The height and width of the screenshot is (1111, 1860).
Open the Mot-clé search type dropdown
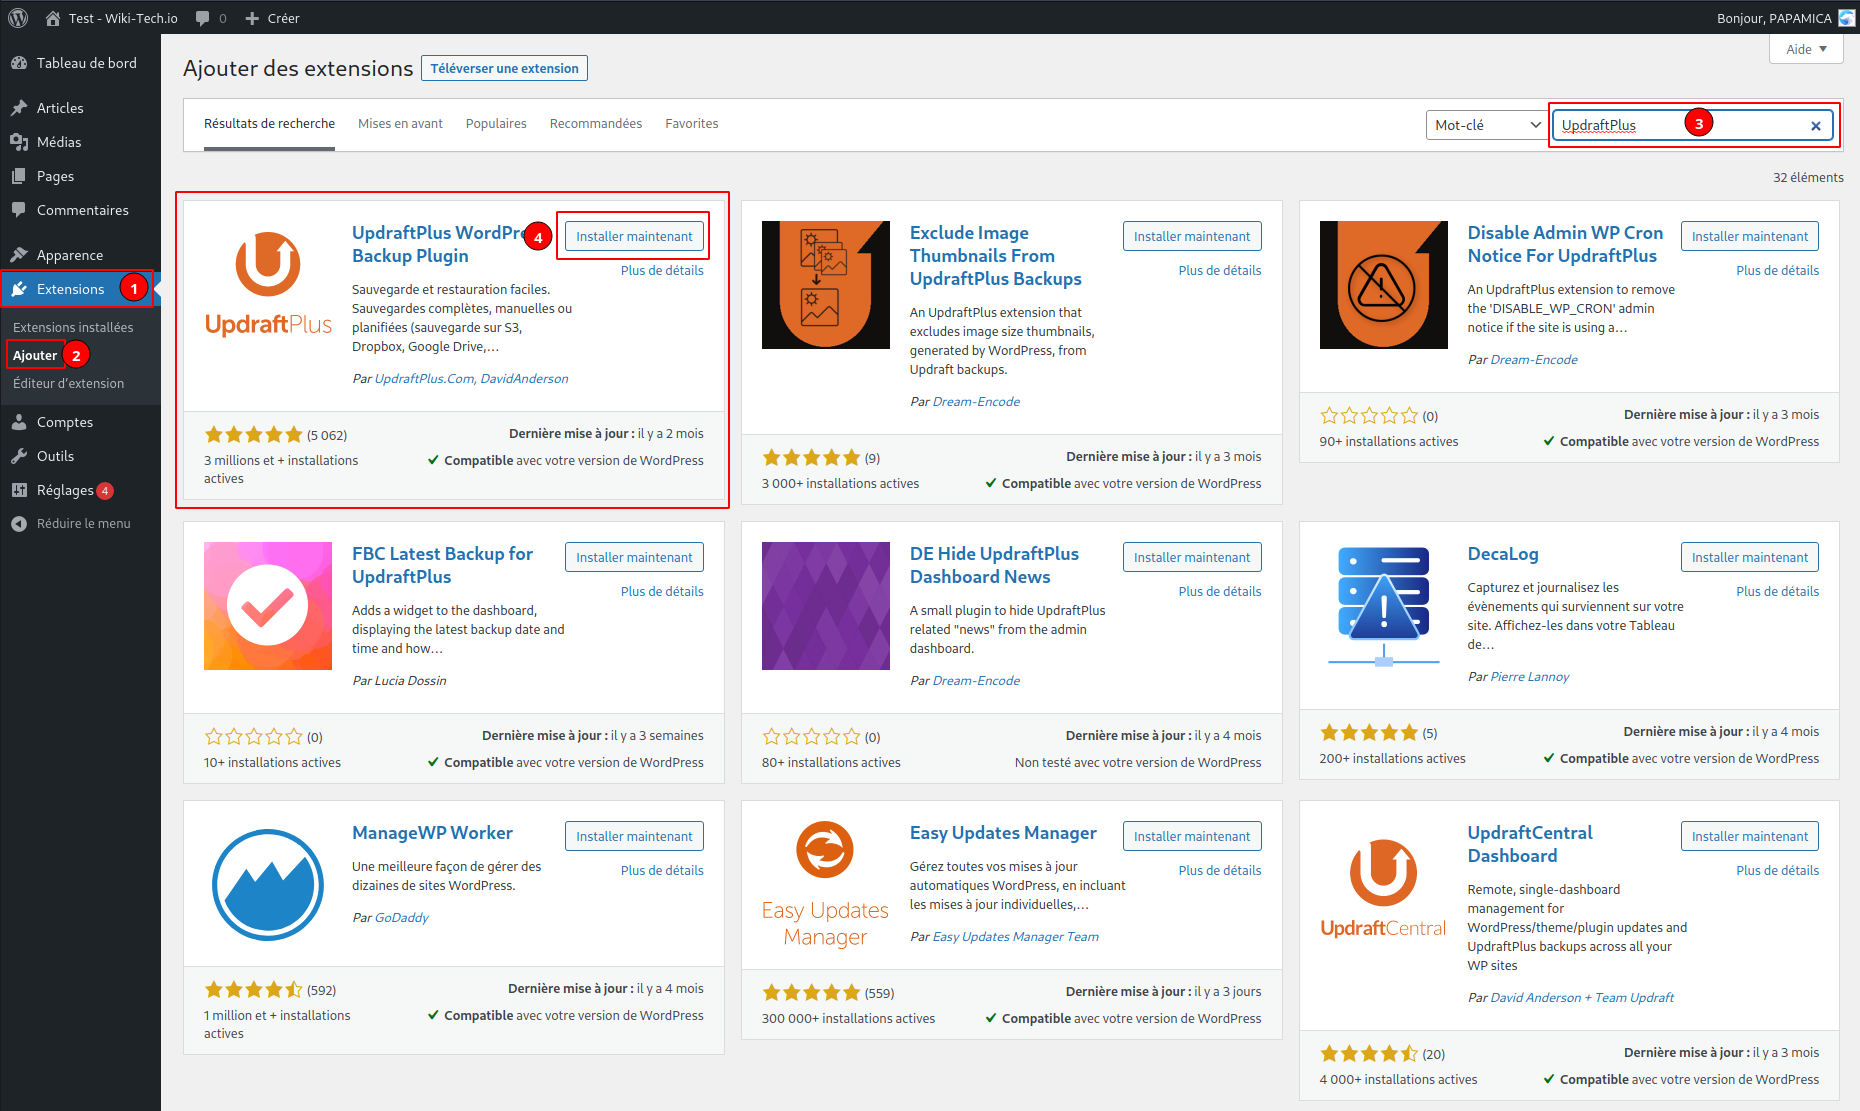1486,125
